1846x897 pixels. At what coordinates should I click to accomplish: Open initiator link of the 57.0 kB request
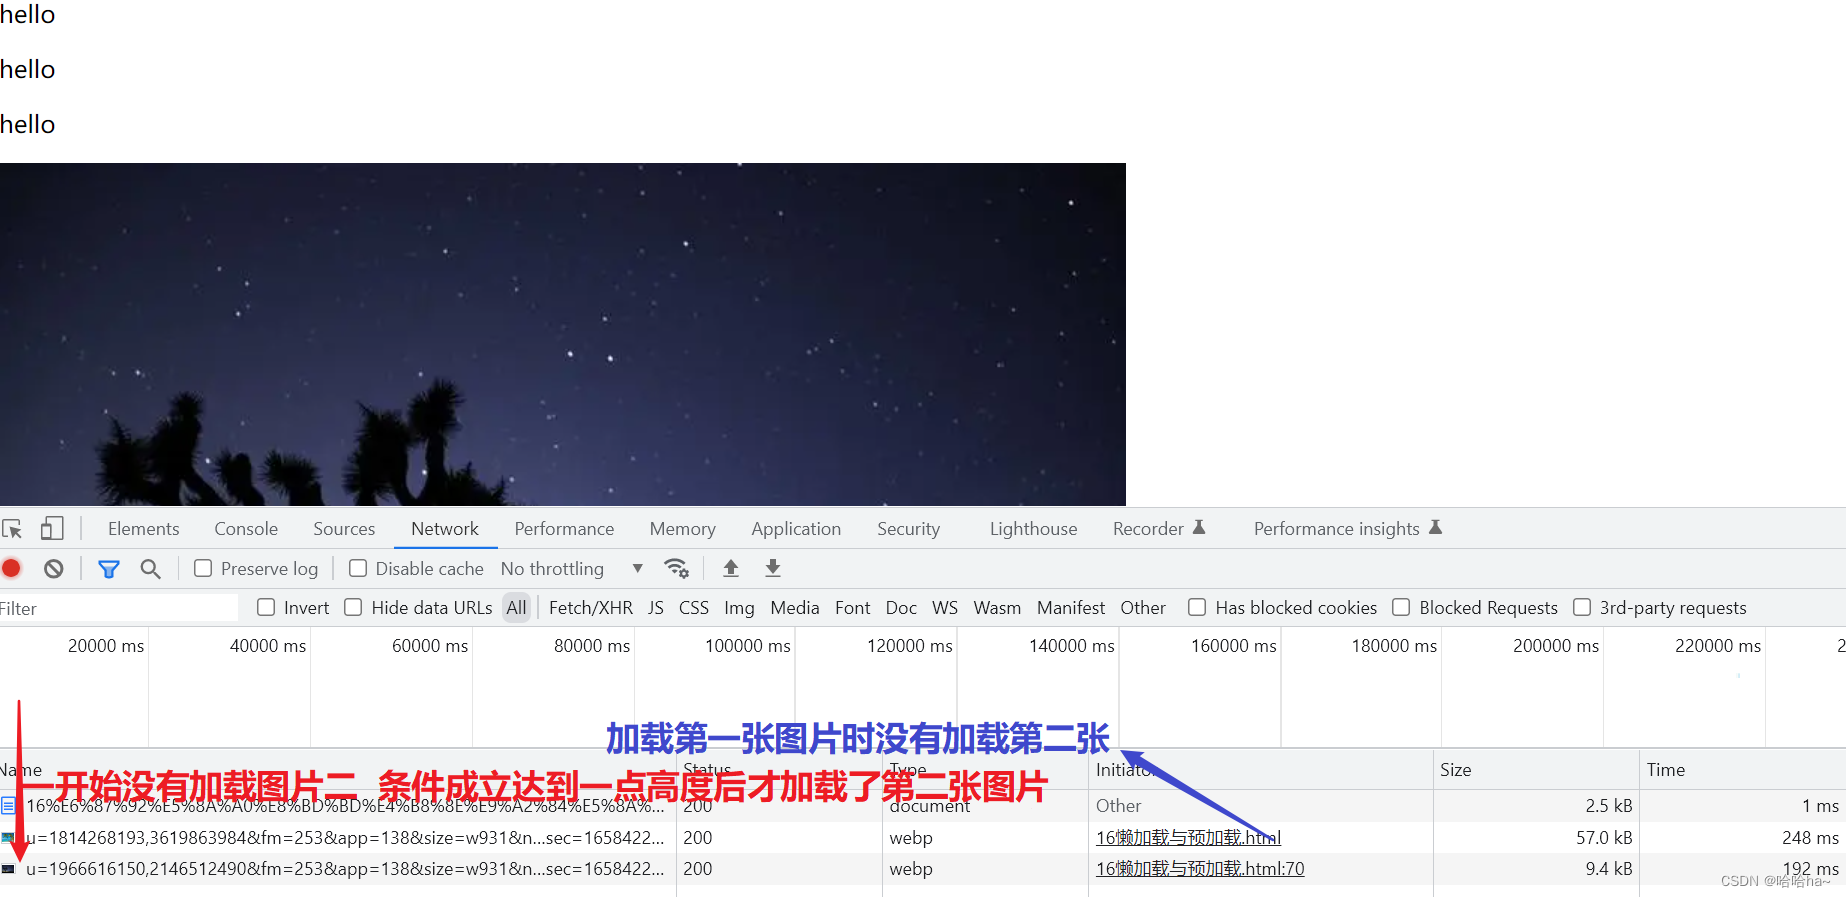coord(1188,837)
